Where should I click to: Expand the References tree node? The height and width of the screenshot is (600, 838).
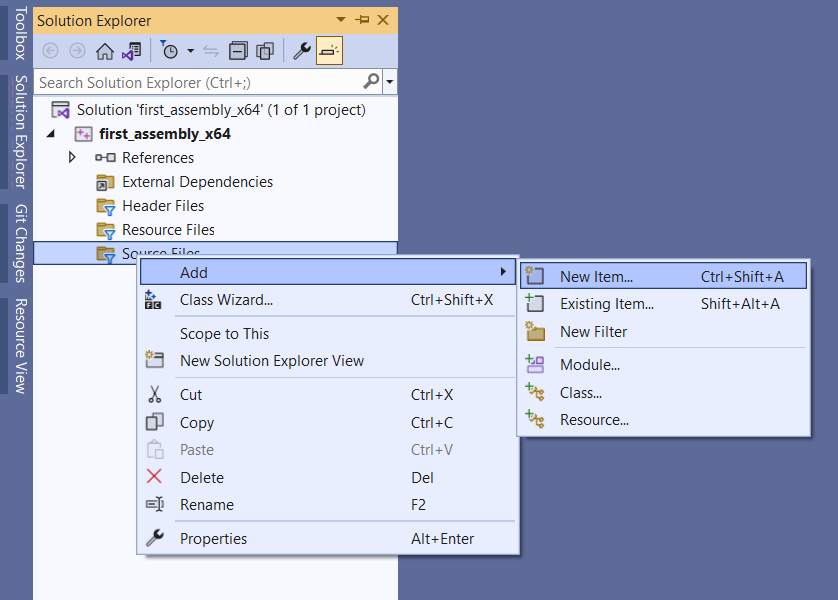[x=72, y=158]
